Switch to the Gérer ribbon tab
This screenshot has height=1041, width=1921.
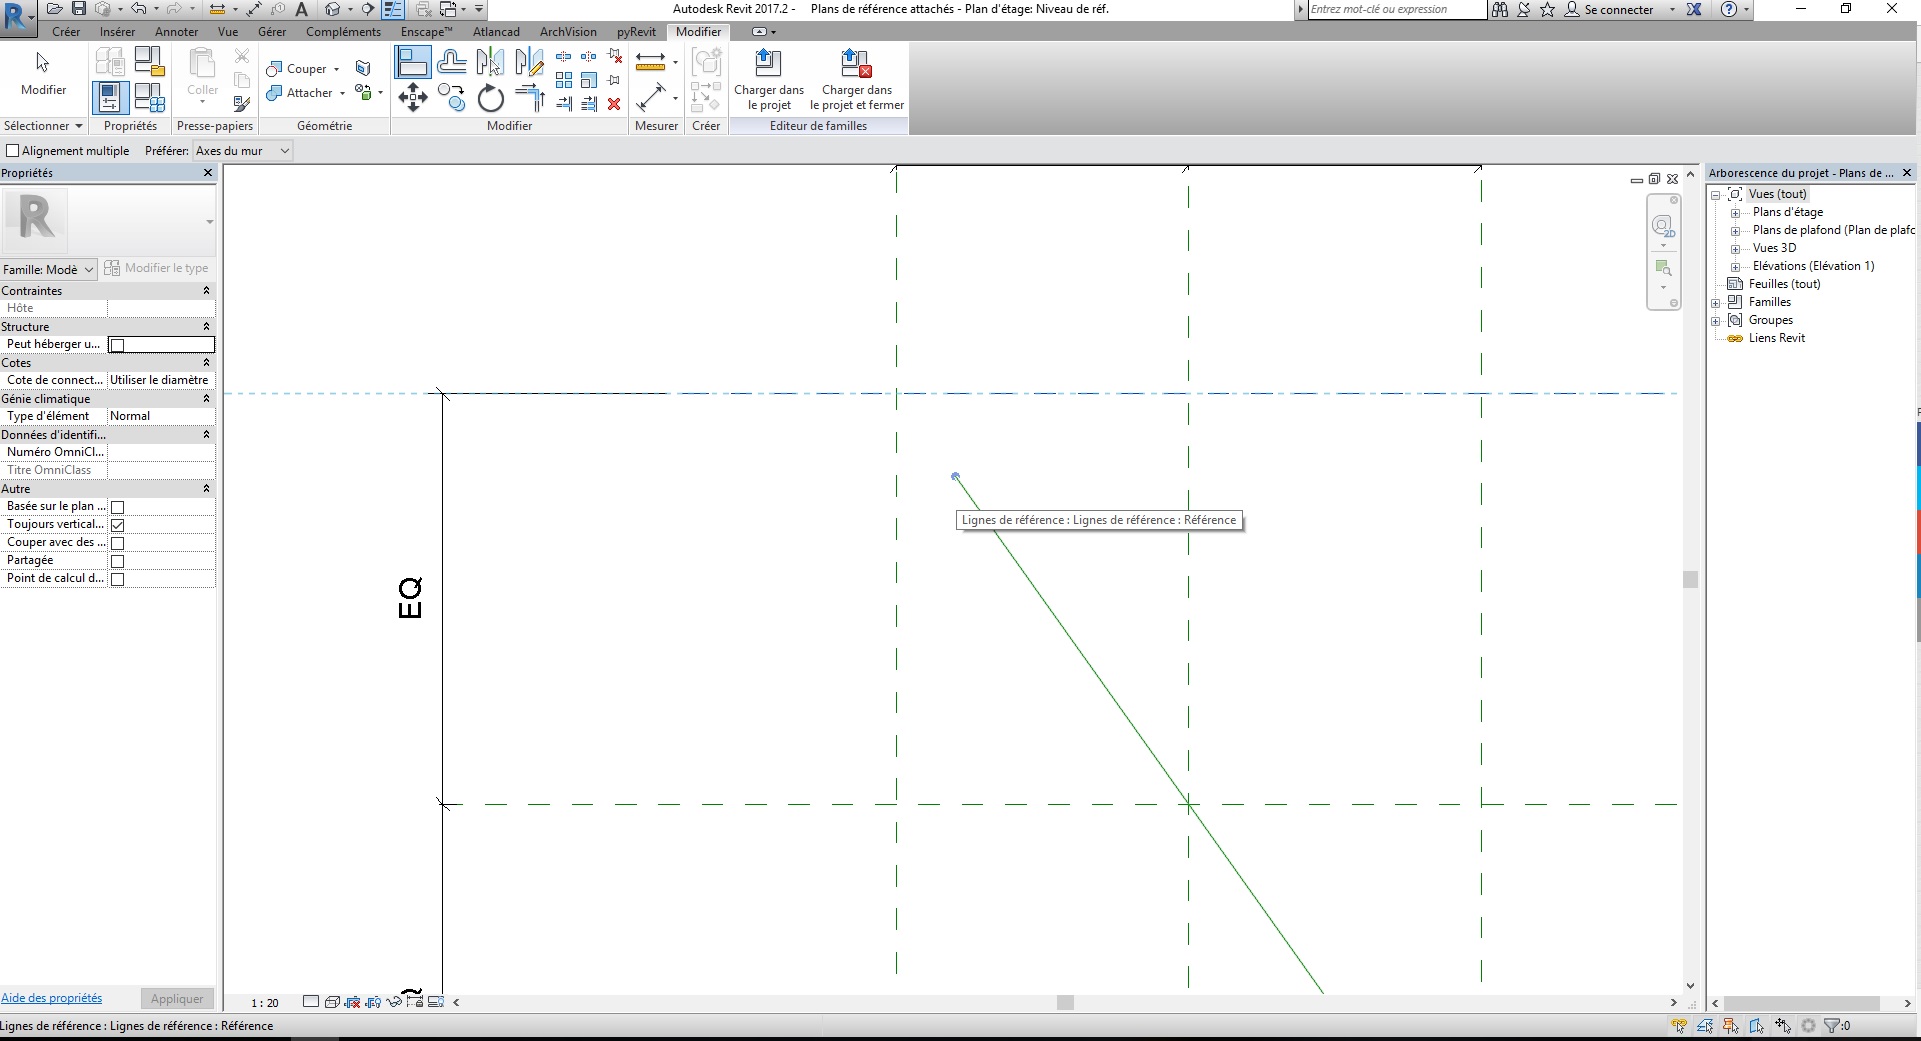272,32
